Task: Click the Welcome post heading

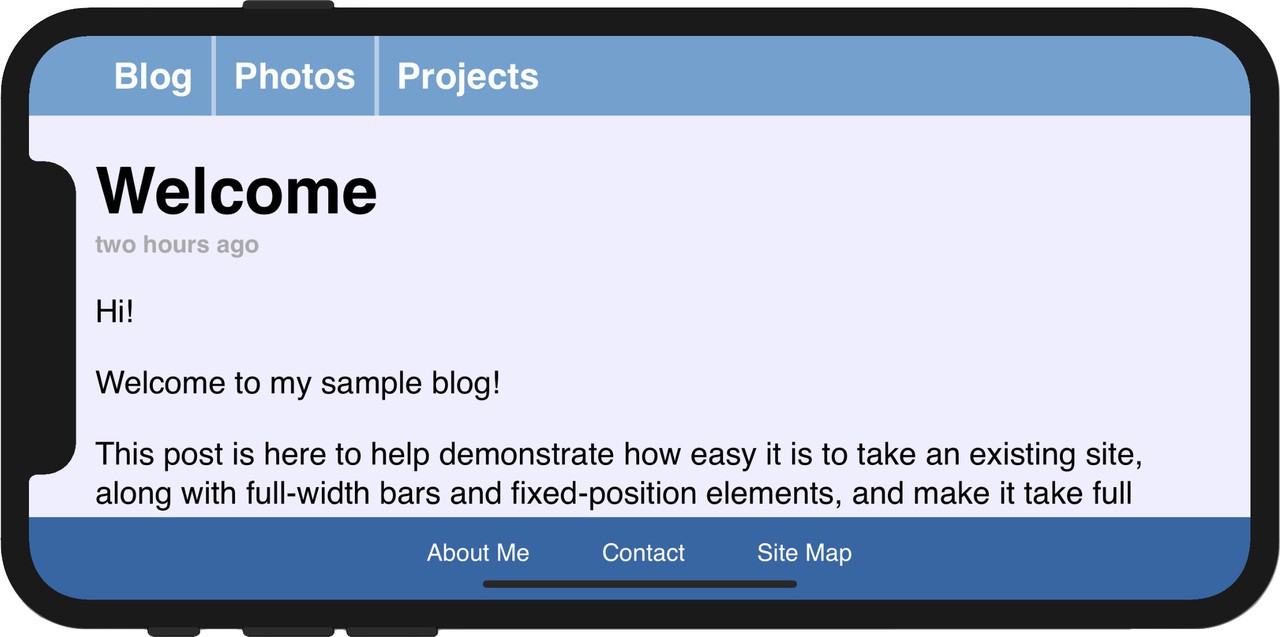Action: (x=237, y=190)
